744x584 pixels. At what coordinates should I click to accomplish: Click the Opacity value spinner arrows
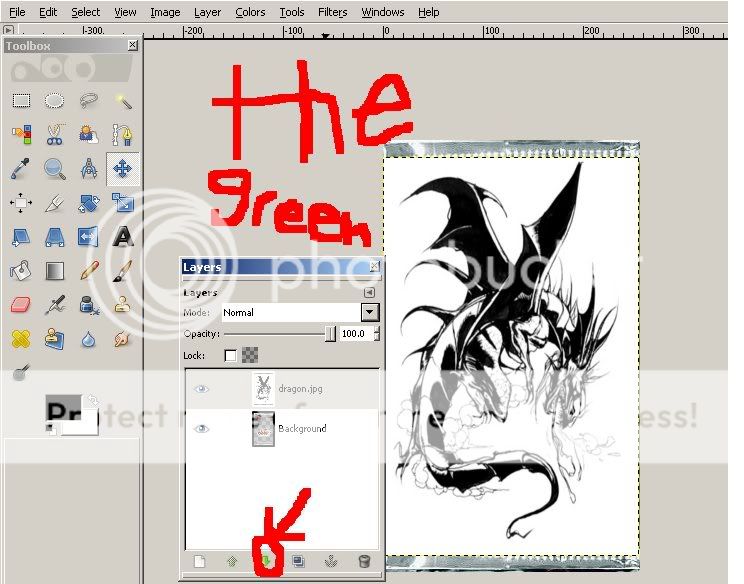point(374,334)
